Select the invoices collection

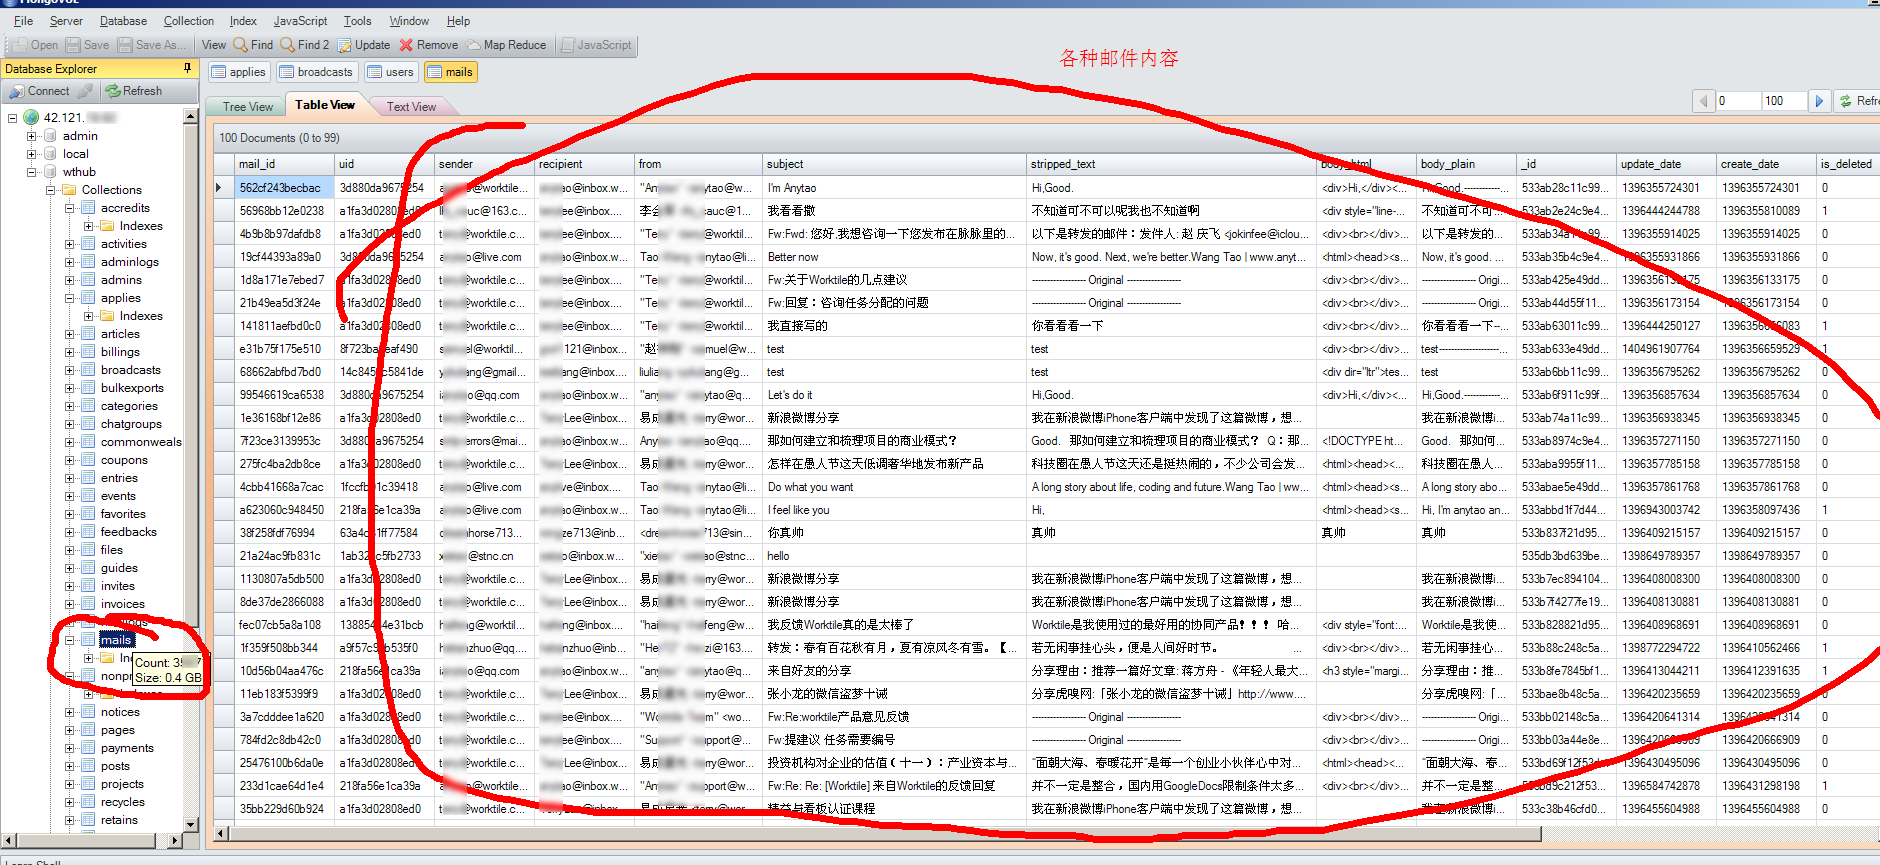point(122,604)
